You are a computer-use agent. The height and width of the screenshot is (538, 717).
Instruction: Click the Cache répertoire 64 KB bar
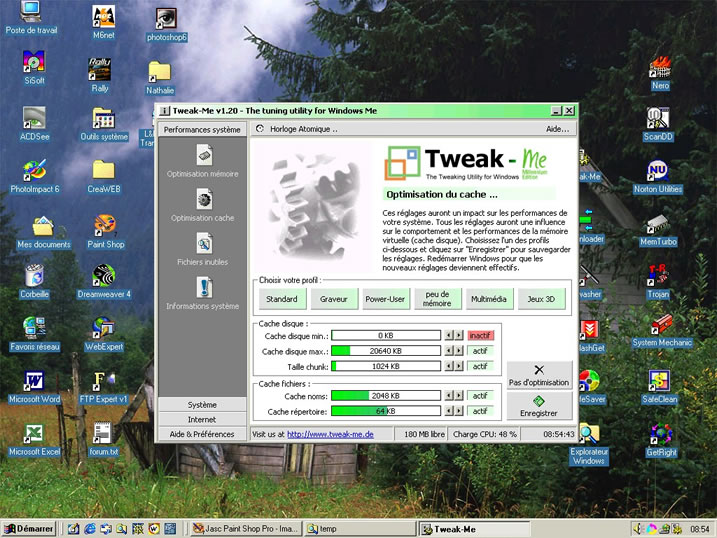pyautogui.click(x=386, y=411)
